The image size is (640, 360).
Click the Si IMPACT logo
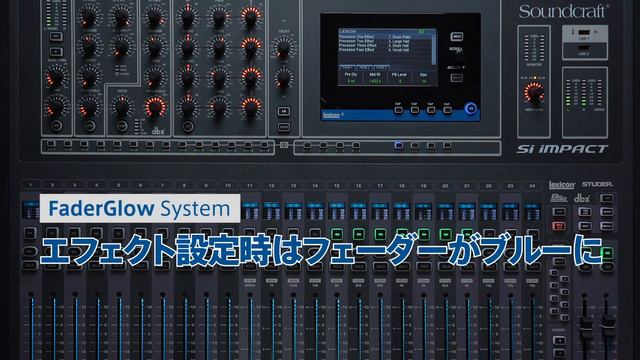[562, 149]
